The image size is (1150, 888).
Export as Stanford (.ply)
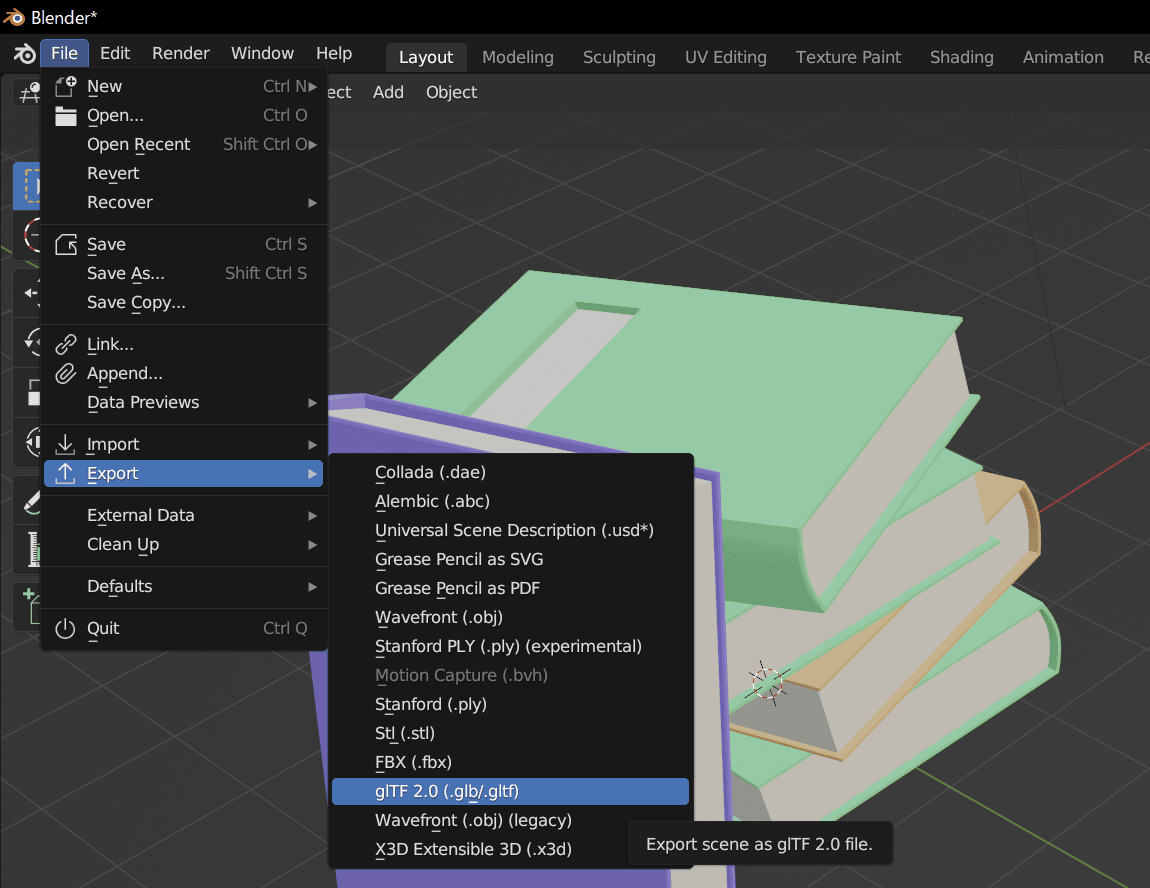coord(510,705)
